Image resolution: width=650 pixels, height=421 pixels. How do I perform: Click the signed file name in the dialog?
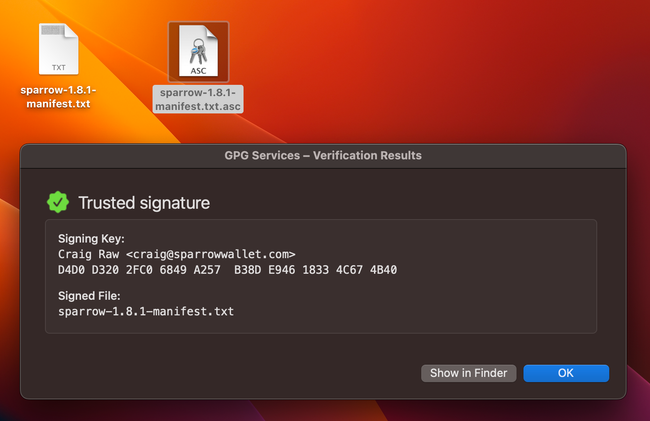click(x=146, y=312)
